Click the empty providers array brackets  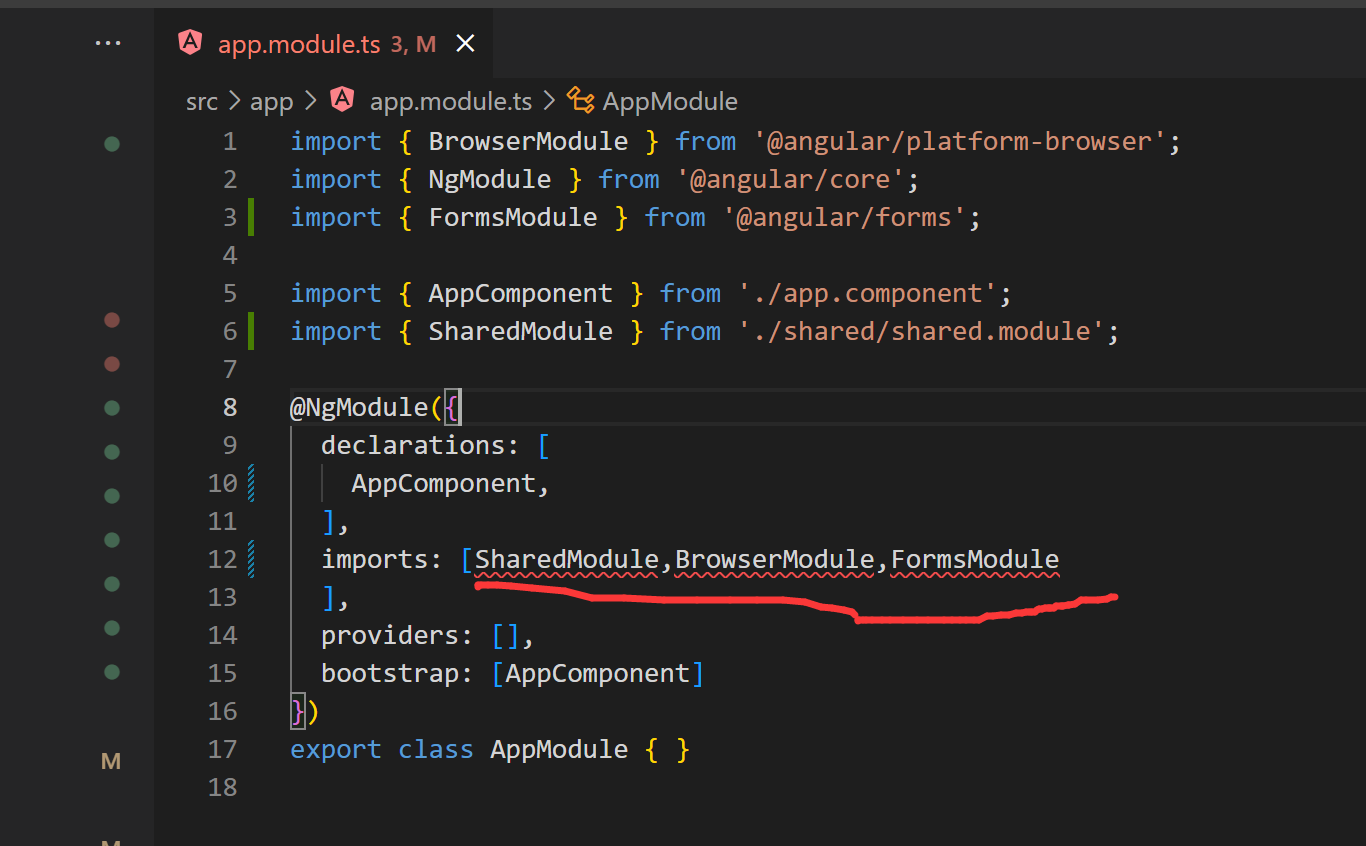click(505, 636)
